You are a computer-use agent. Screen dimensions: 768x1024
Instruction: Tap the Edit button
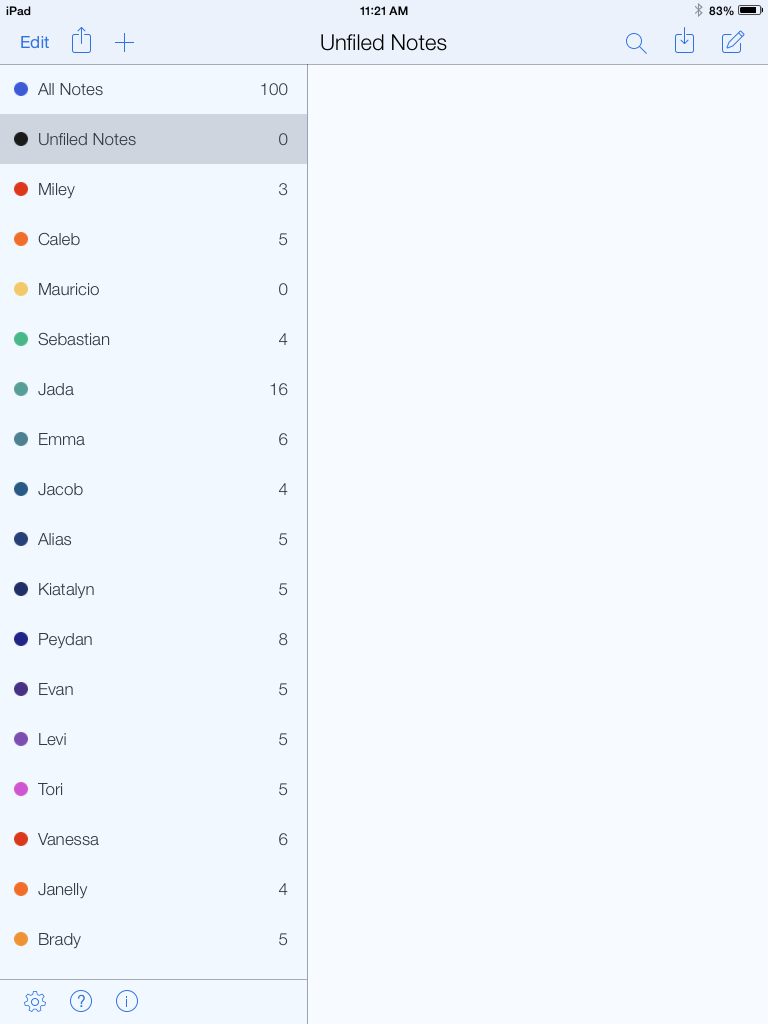pos(35,42)
